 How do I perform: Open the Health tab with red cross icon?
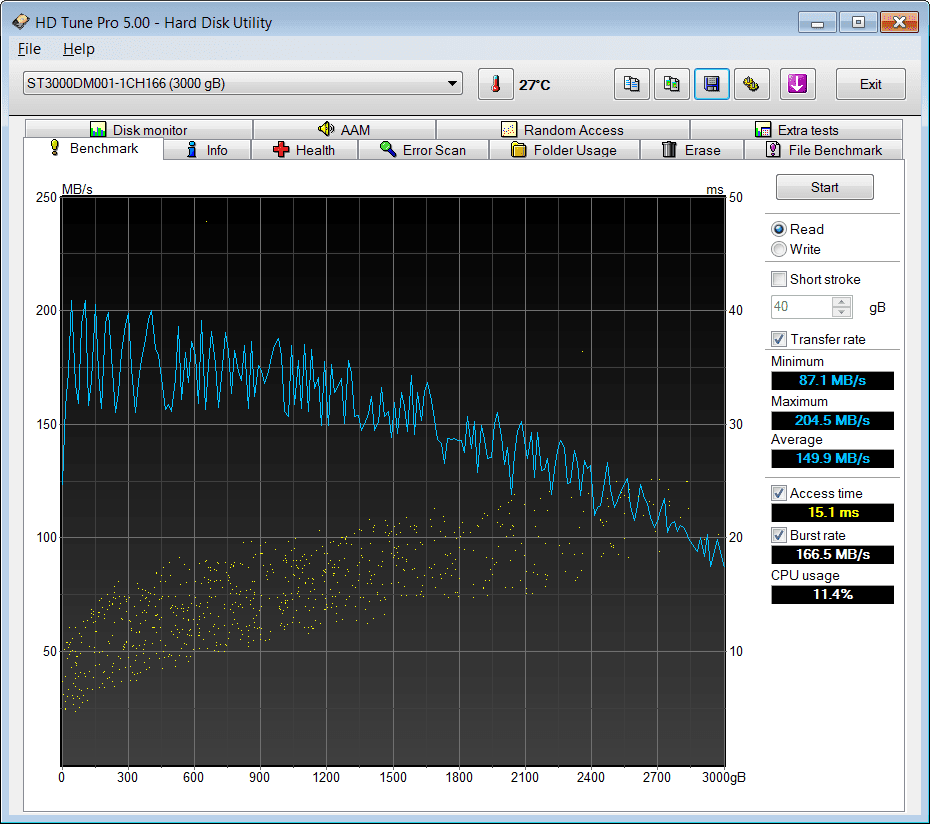(x=304, y=150)
